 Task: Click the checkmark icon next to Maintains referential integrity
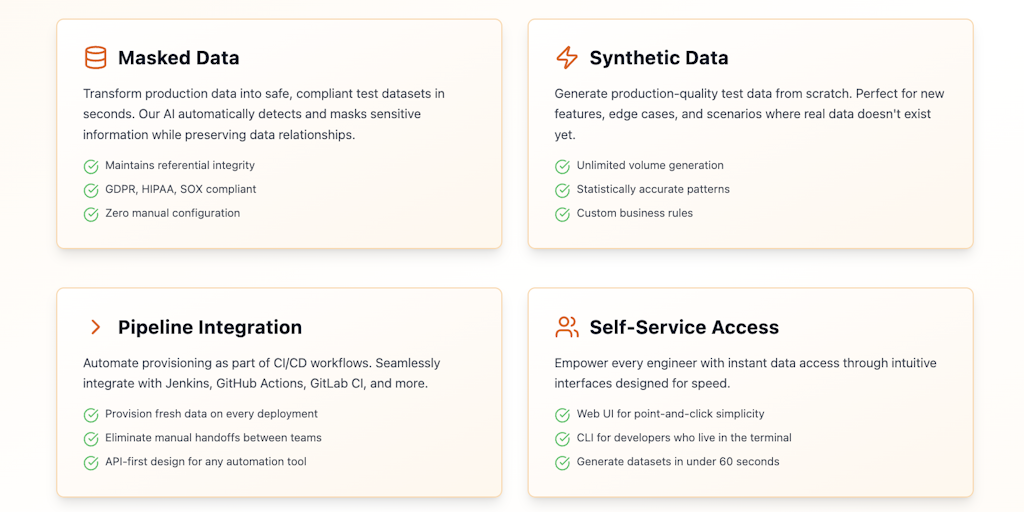91,166
